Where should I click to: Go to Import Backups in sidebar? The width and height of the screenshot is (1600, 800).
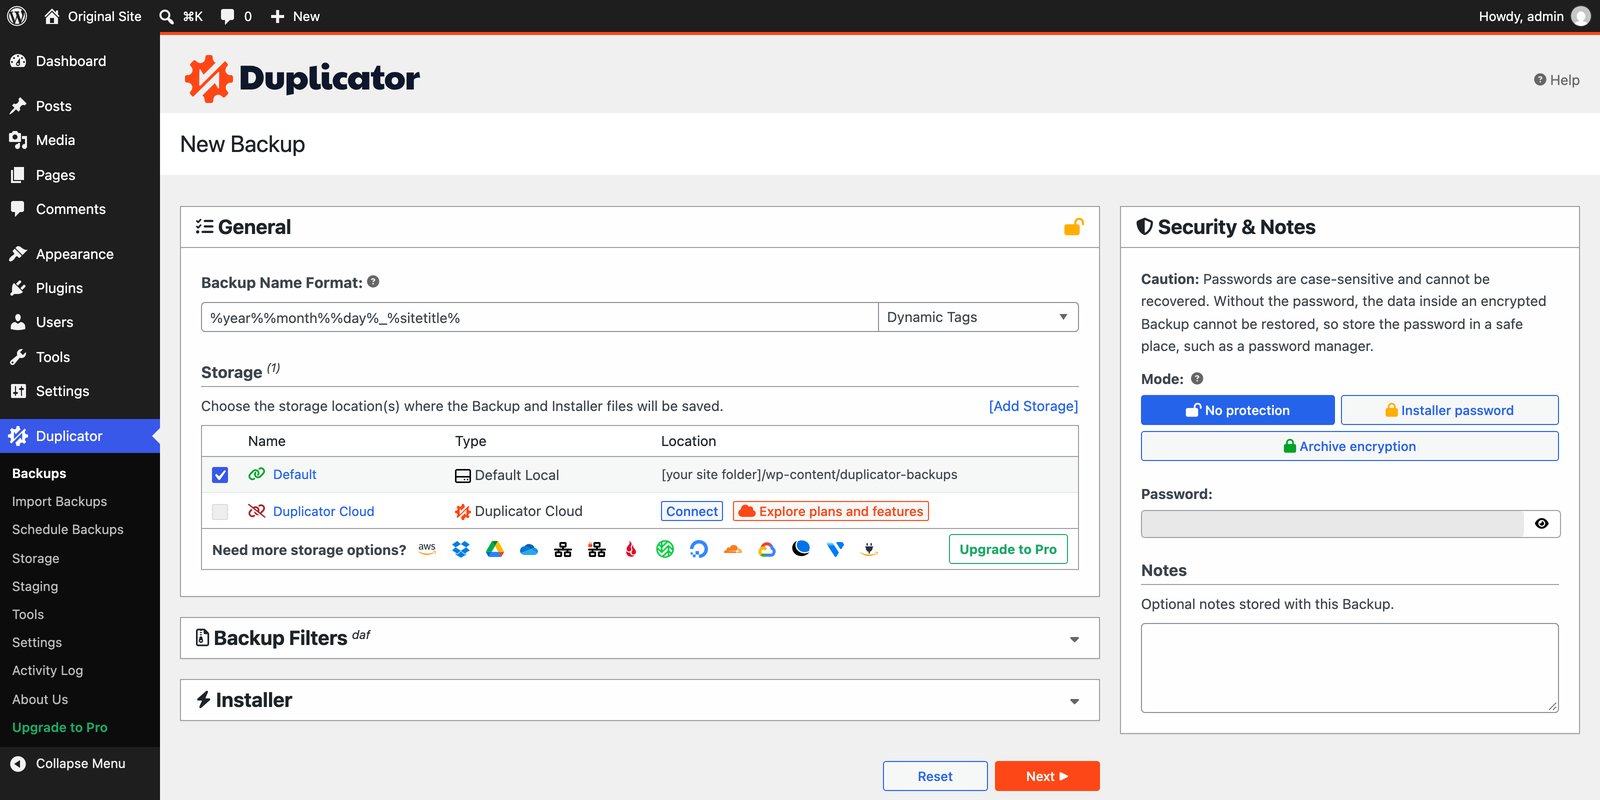(59, 502)
